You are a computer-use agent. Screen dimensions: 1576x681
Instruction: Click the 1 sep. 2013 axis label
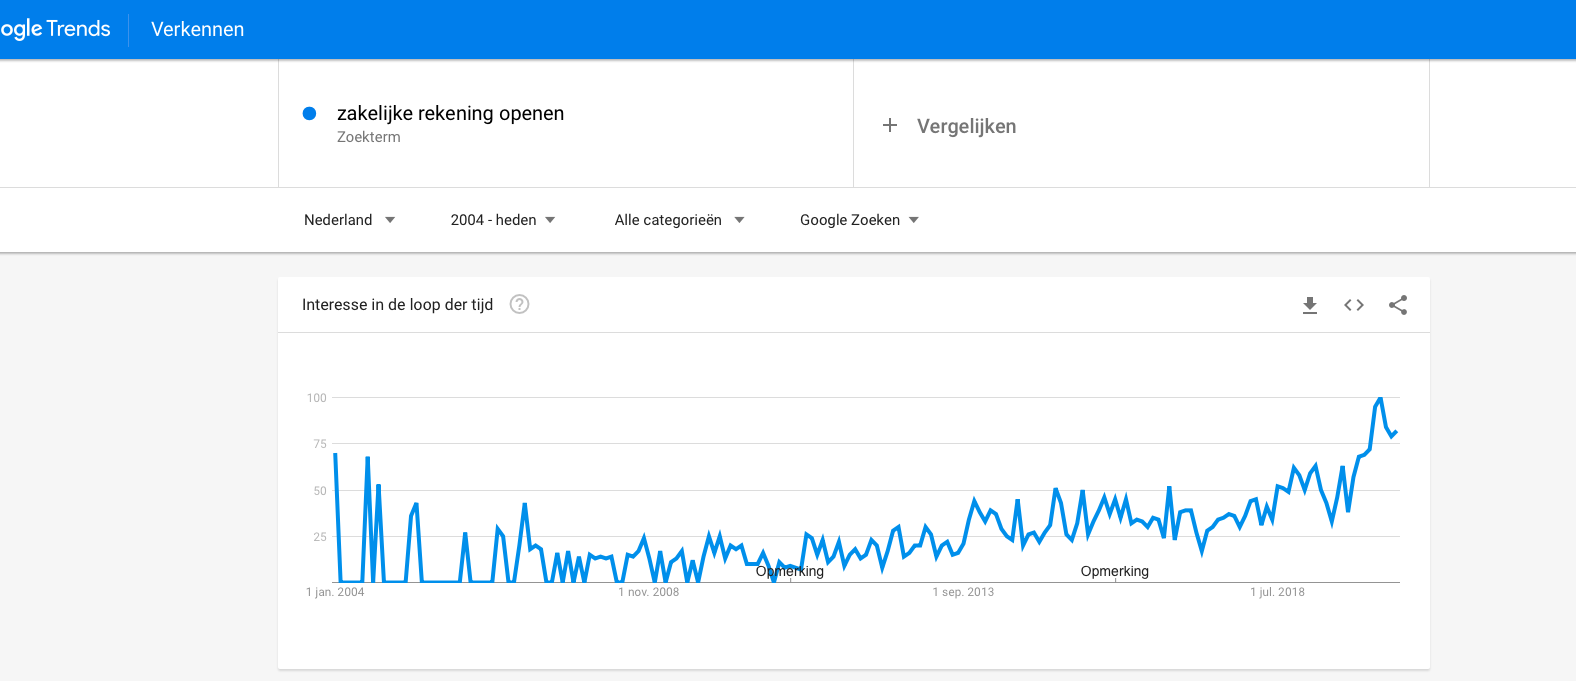coord(963,592)
